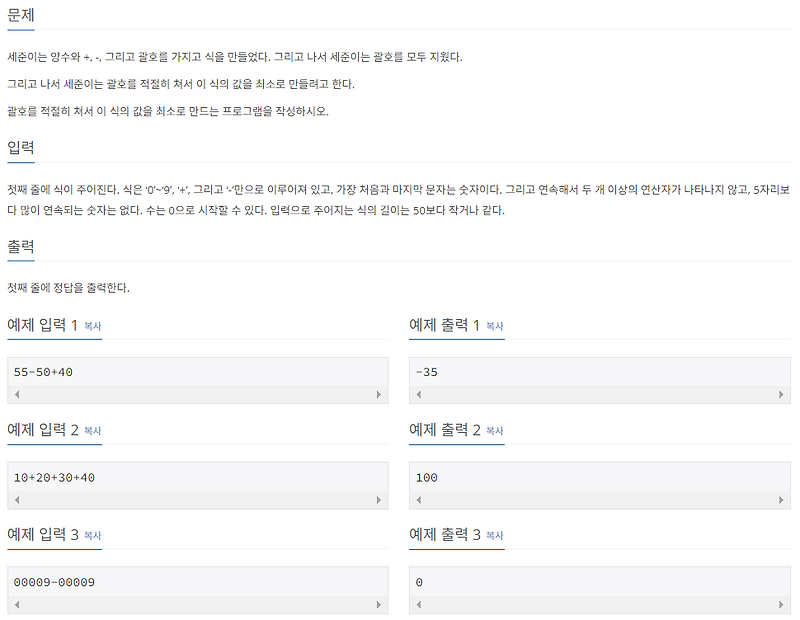Select the sample output 0
The width and height of the screenshot is (800, 620).
(419, 582)
